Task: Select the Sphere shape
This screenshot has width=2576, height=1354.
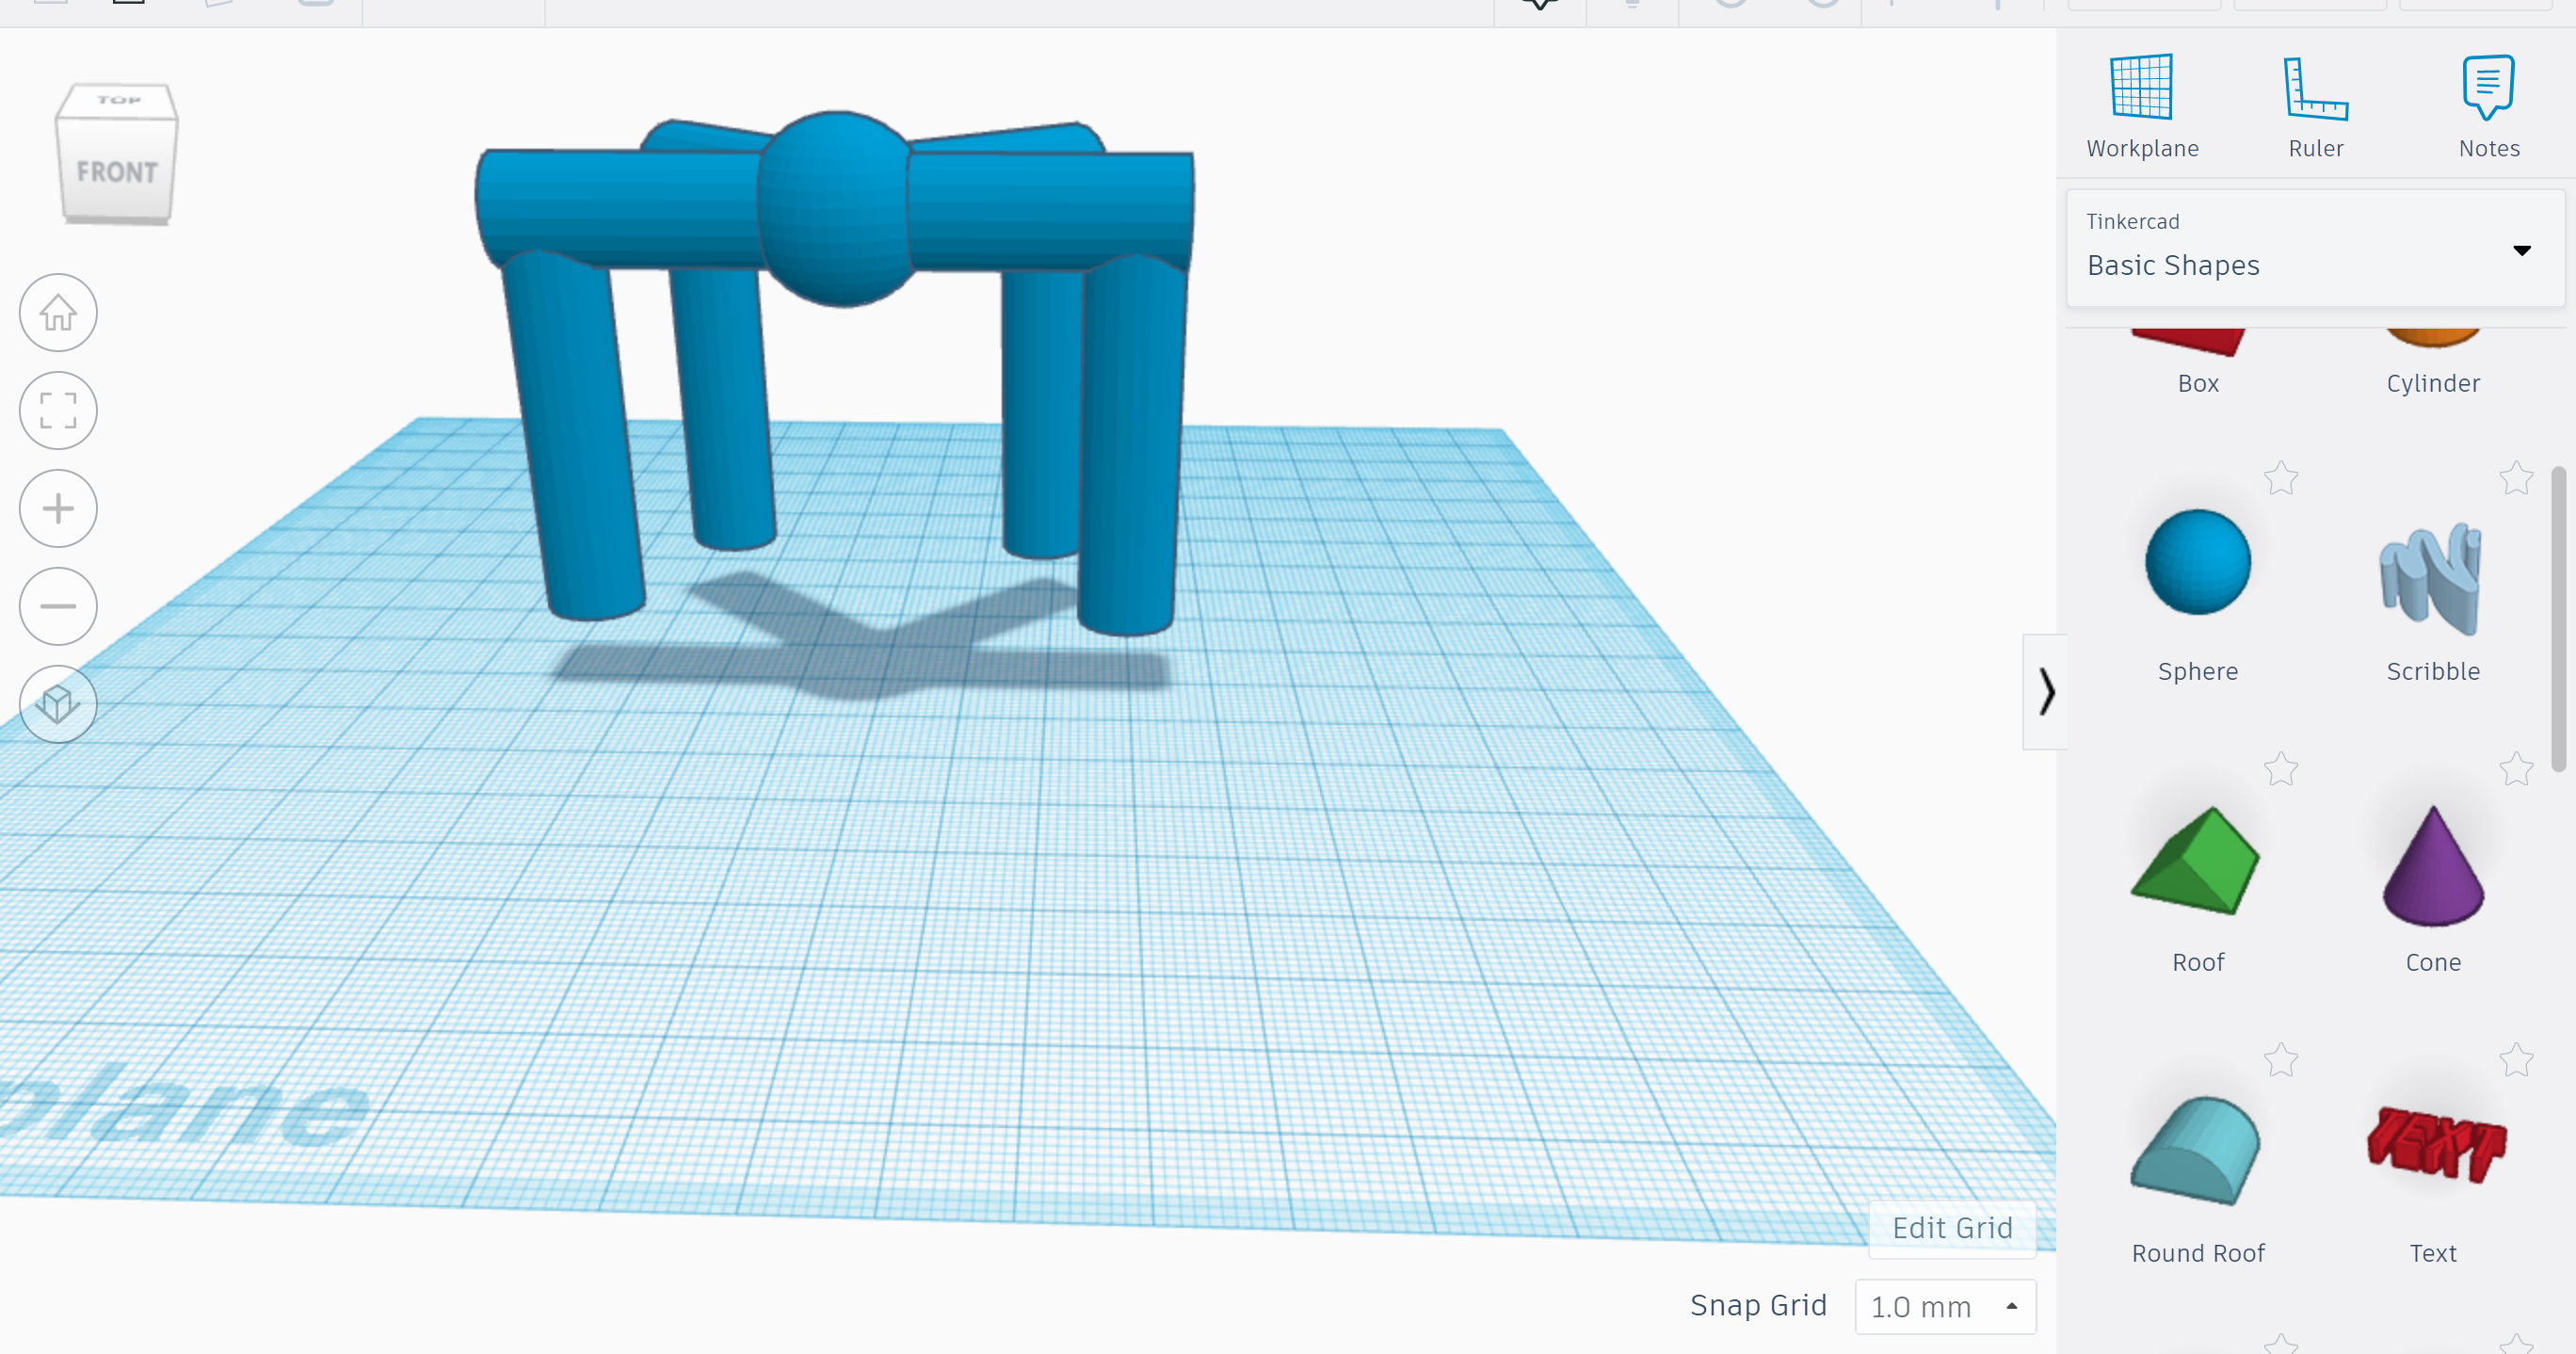Action: tap(2197, 562)
